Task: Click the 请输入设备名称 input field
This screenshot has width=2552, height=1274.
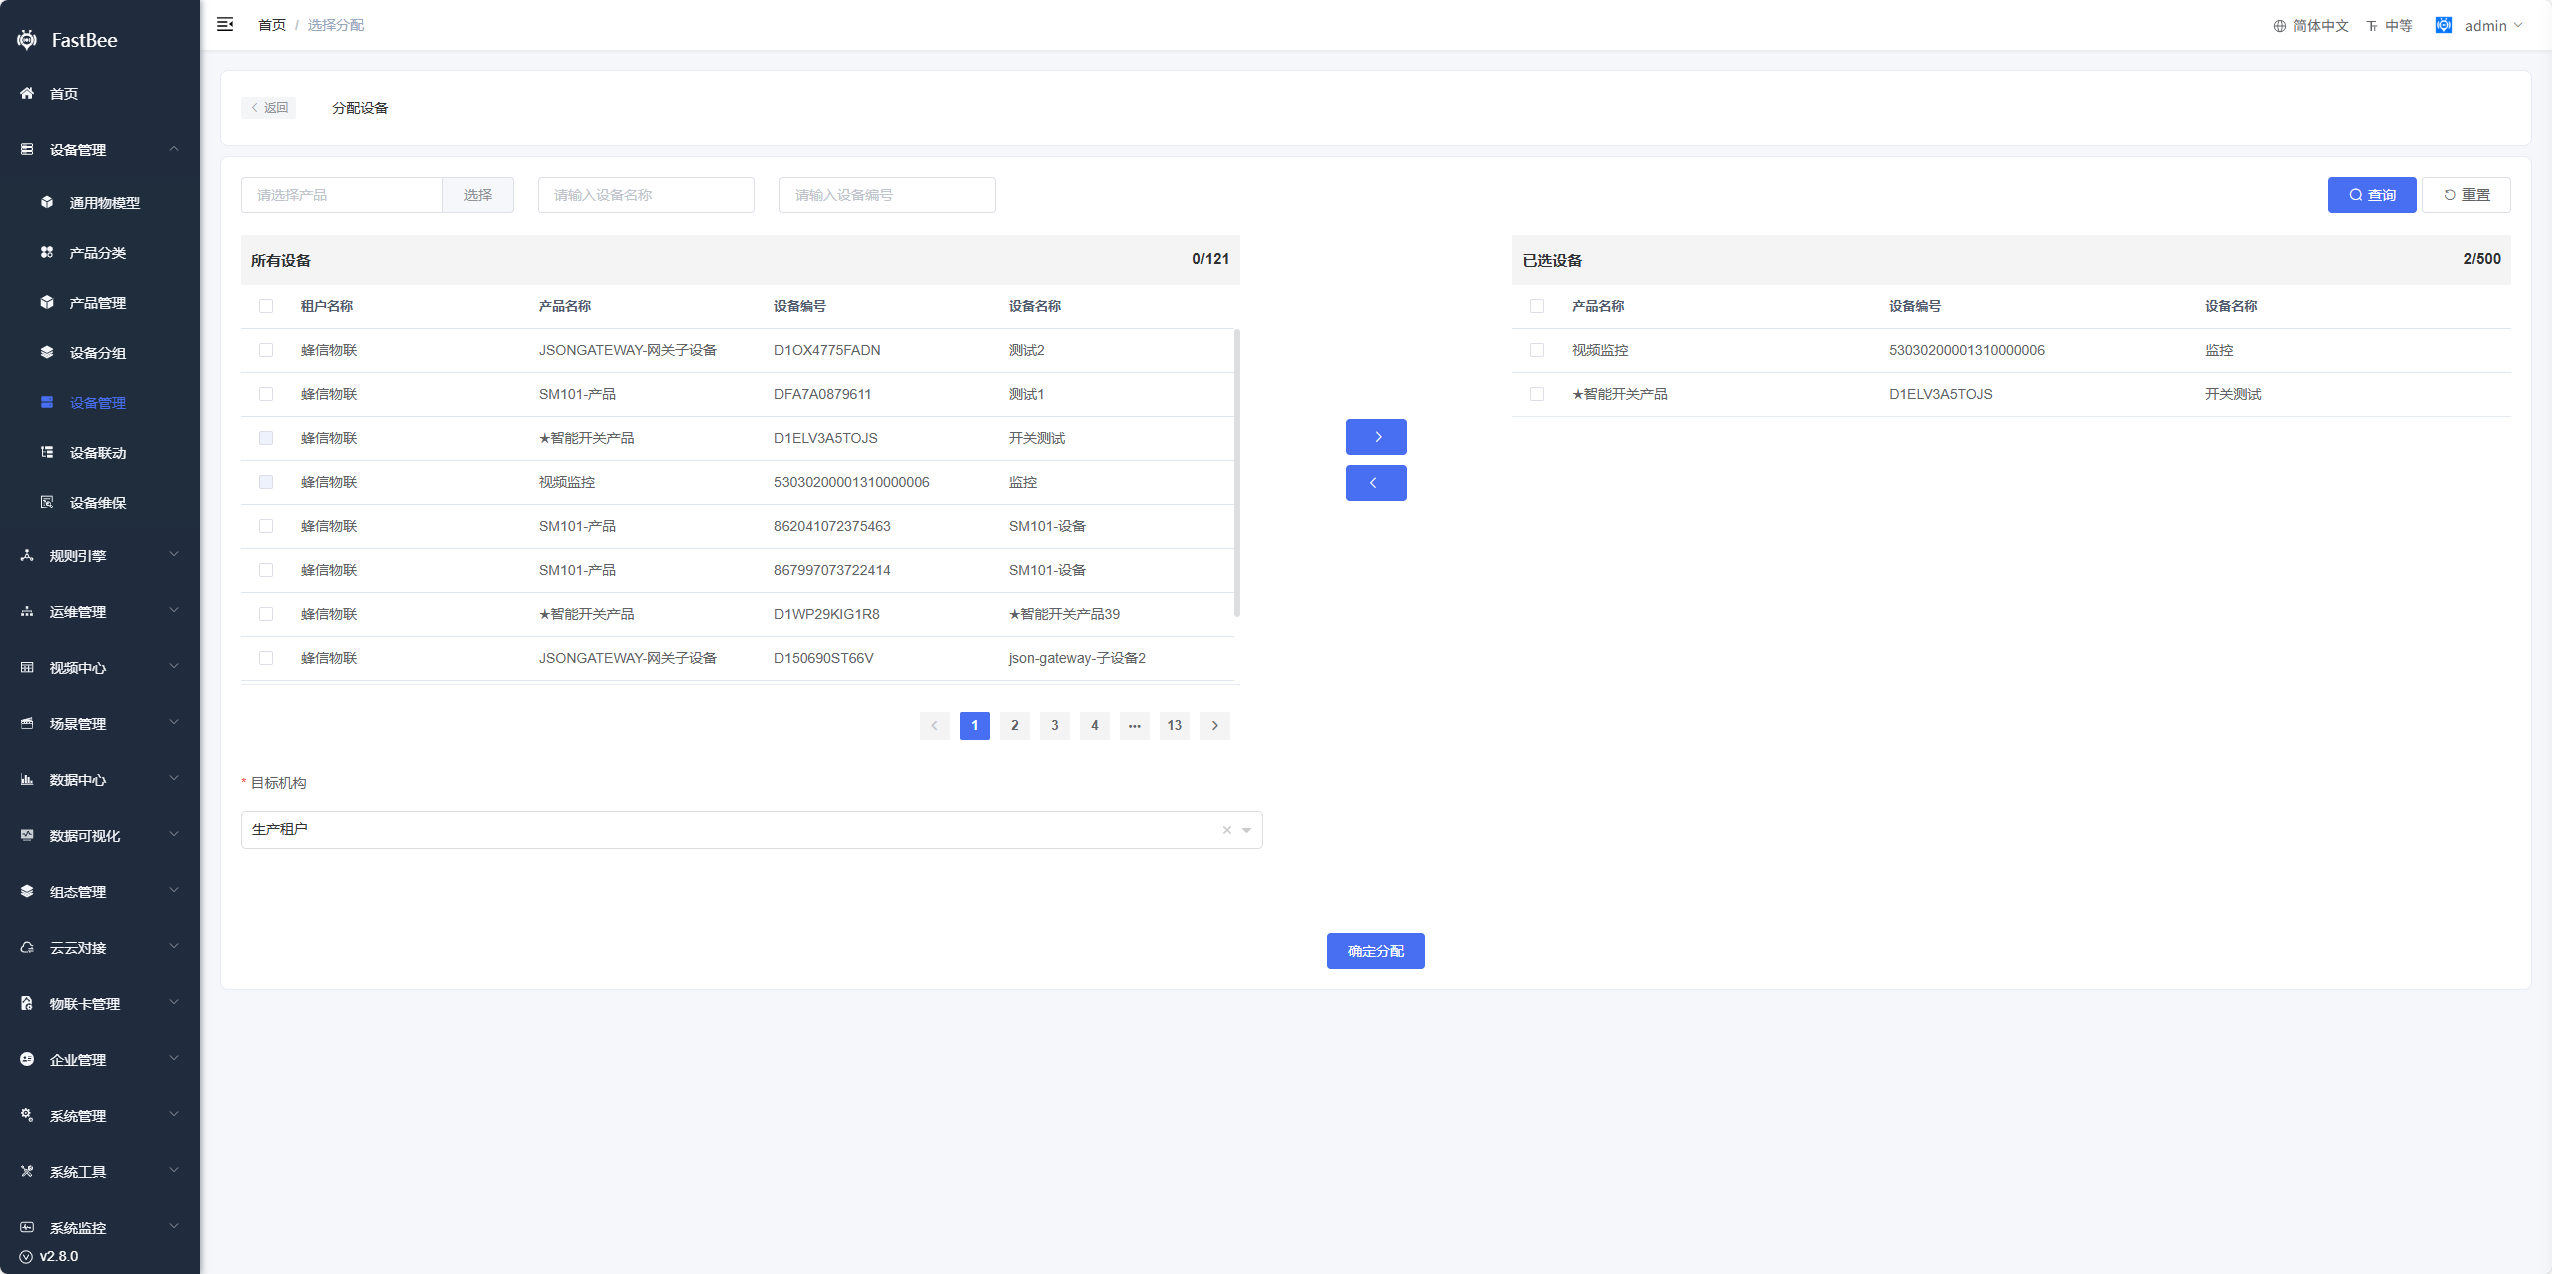Action: (646, 195)
